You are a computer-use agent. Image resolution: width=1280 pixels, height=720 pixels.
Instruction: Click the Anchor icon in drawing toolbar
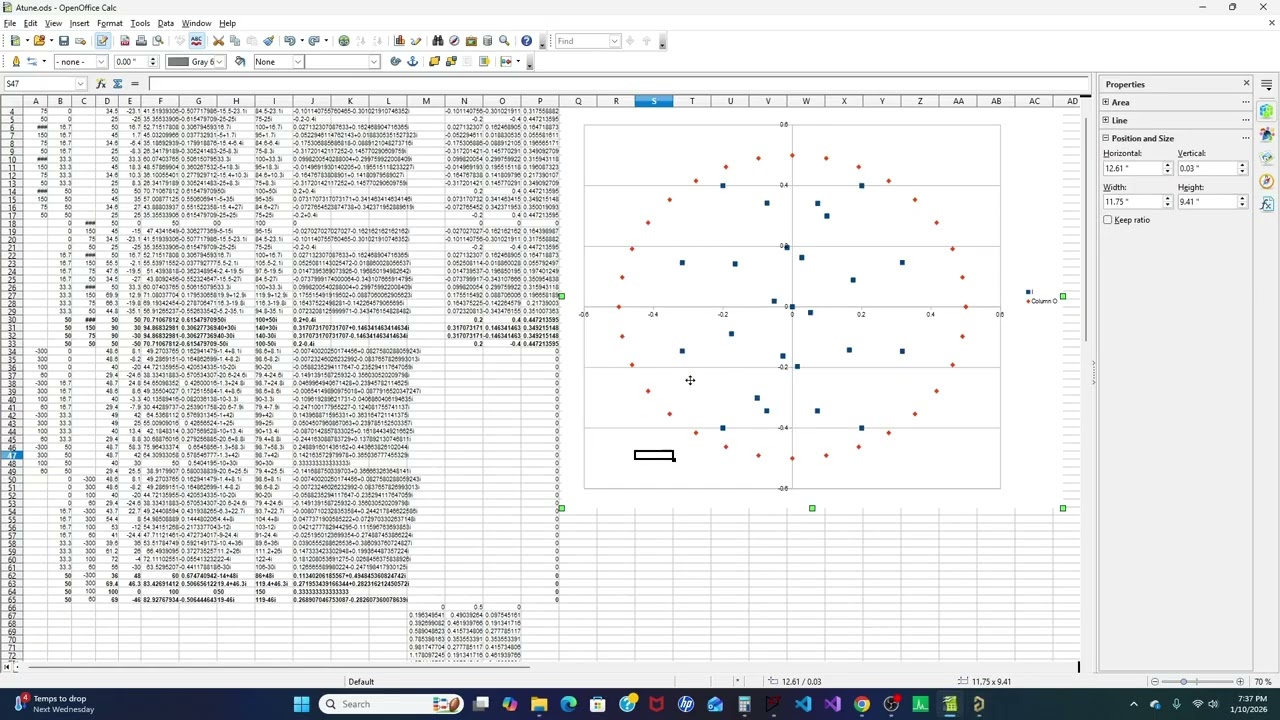412,62
